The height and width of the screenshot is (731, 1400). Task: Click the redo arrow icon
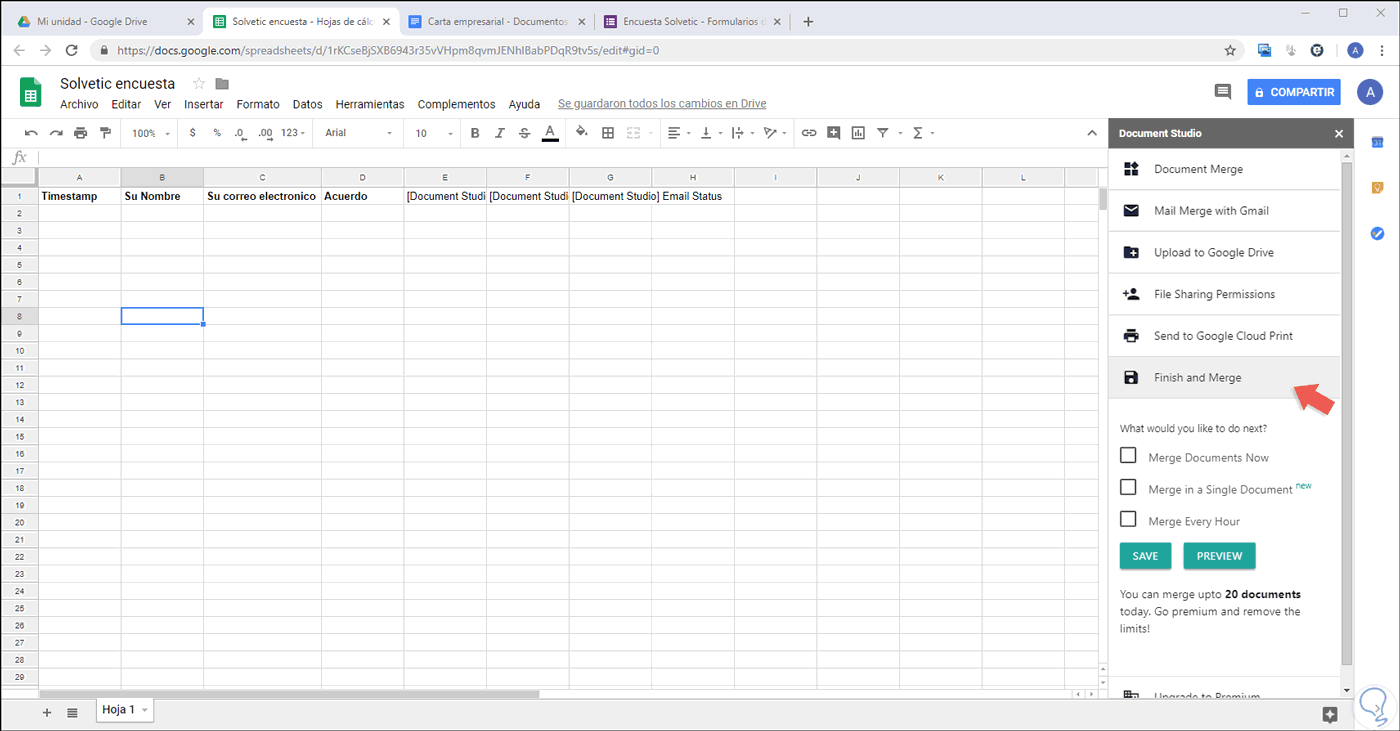point(56,133)
